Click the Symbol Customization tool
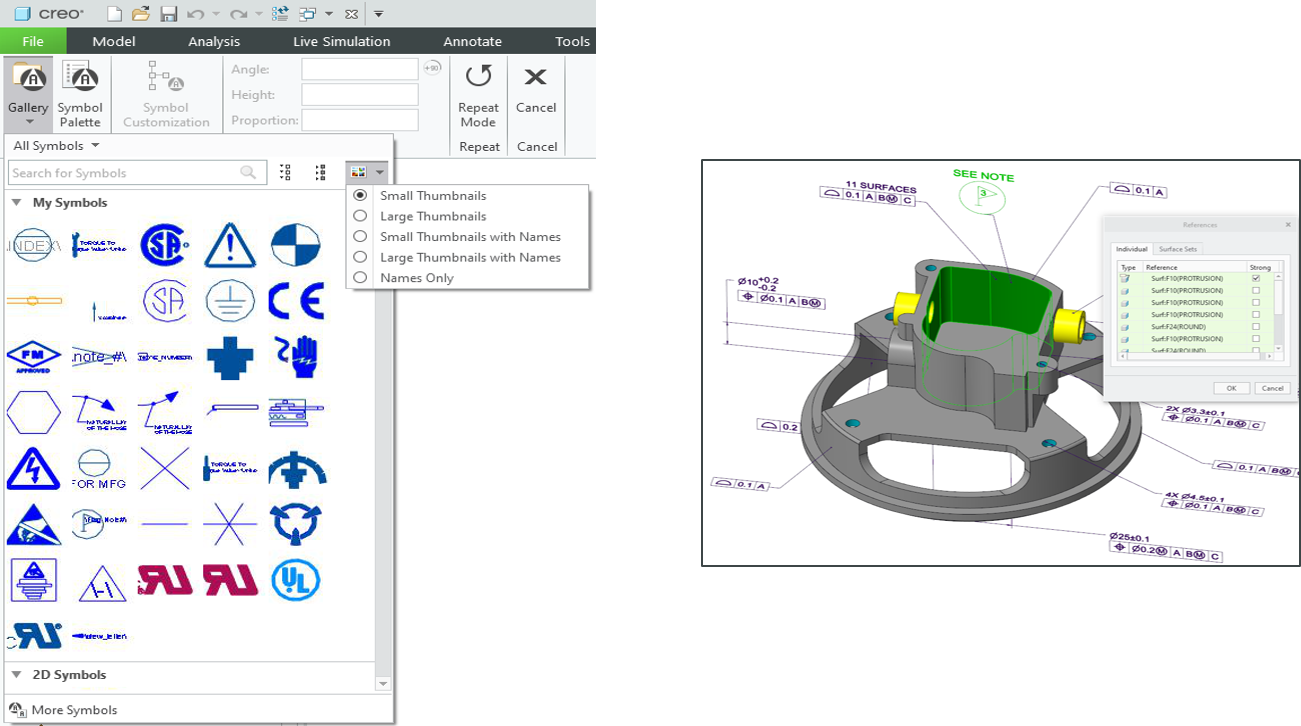Viewport: 1301px width, 726px height. [166, 94]
